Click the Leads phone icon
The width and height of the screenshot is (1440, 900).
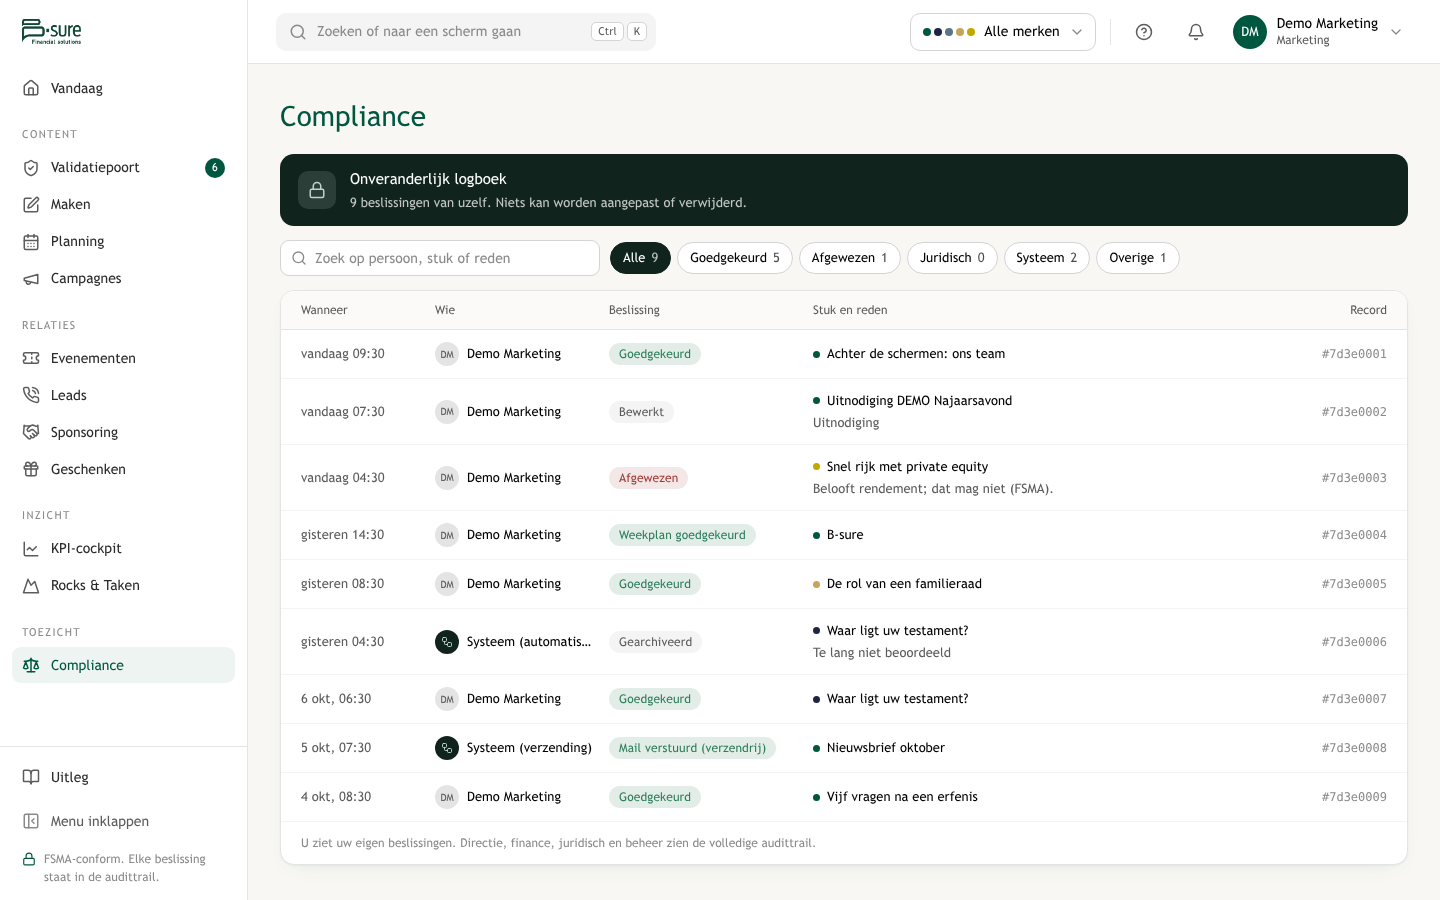pyautogui.click(x=31, y=395)
